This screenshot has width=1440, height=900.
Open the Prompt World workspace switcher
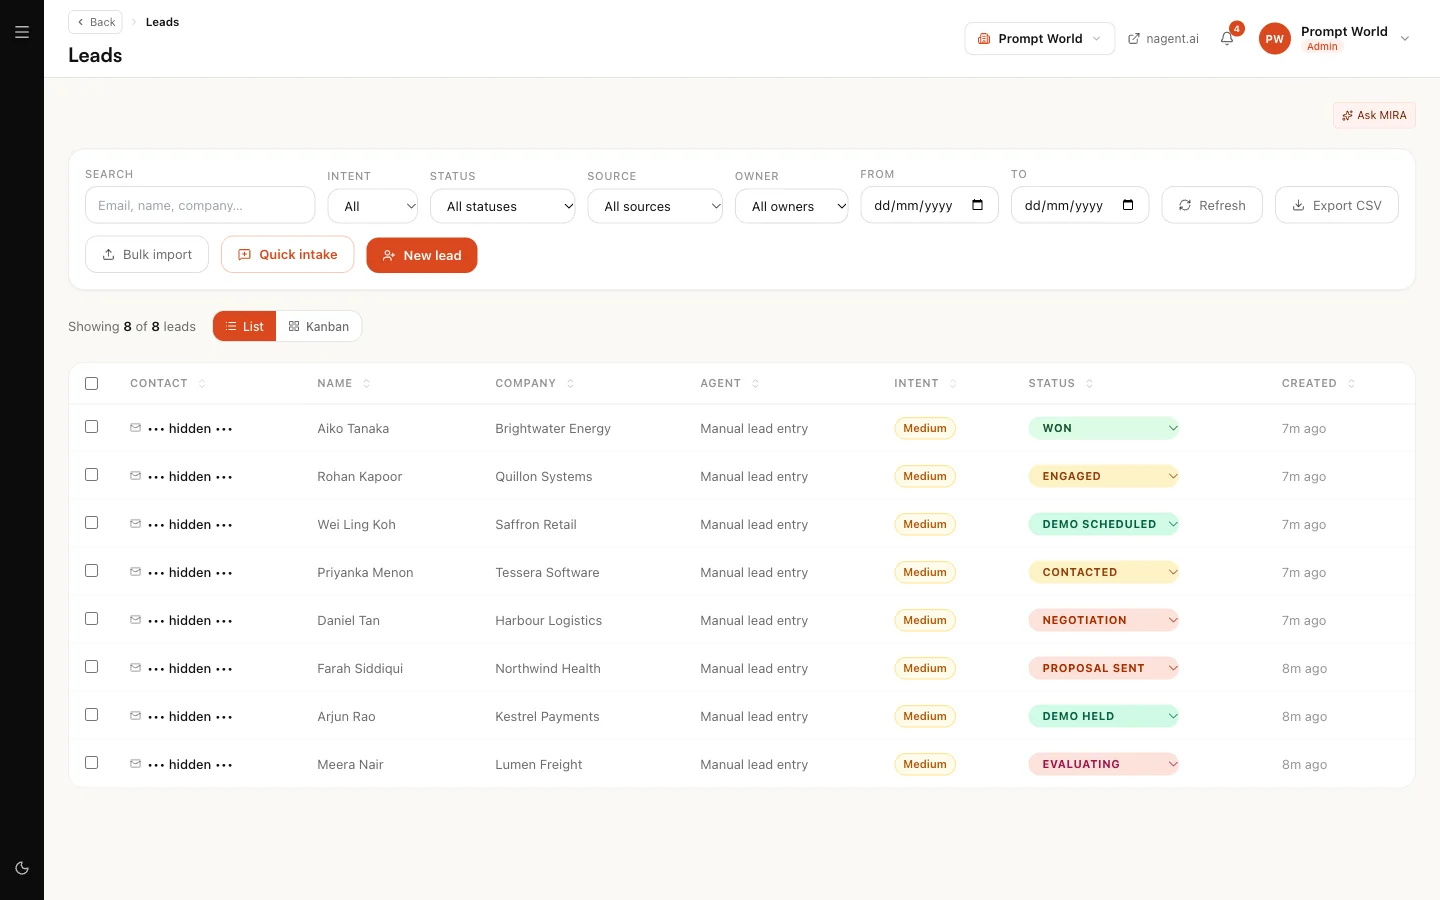(x=1040, y=39)
